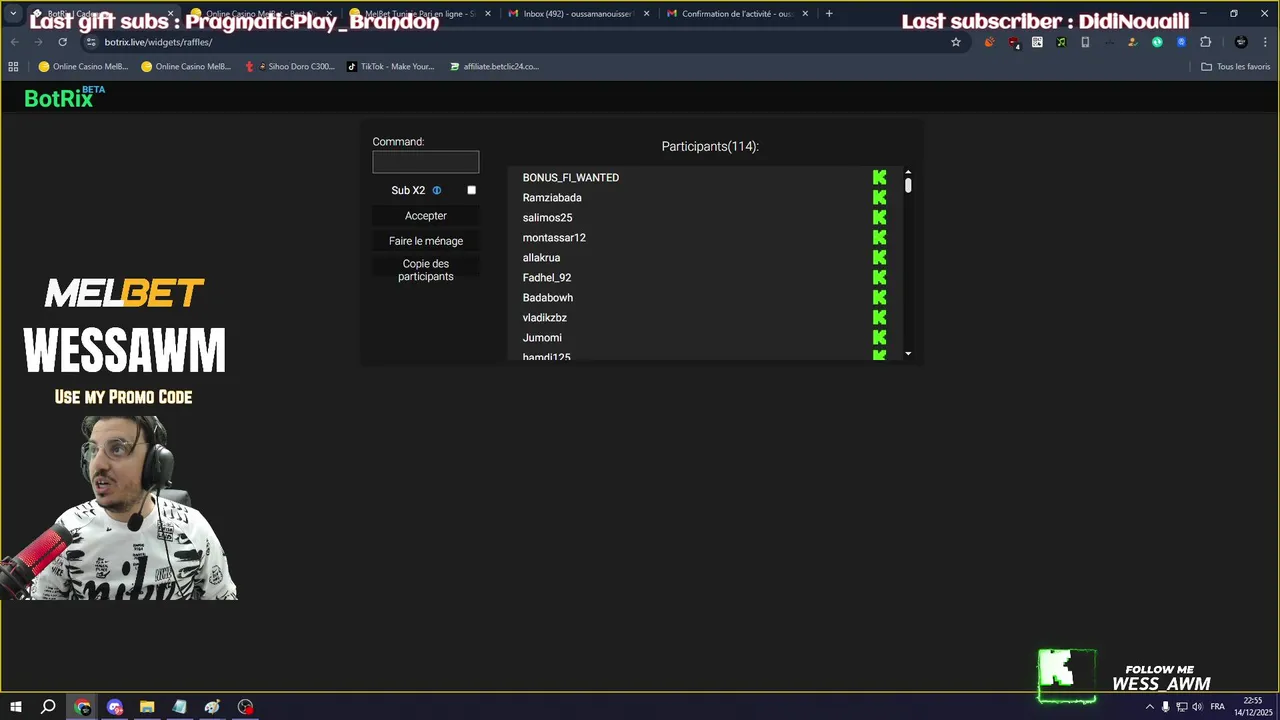Open the affiliate.betclic24.co... bookmark
This screenshot has height=720, width=1280.
pos(495,66)
